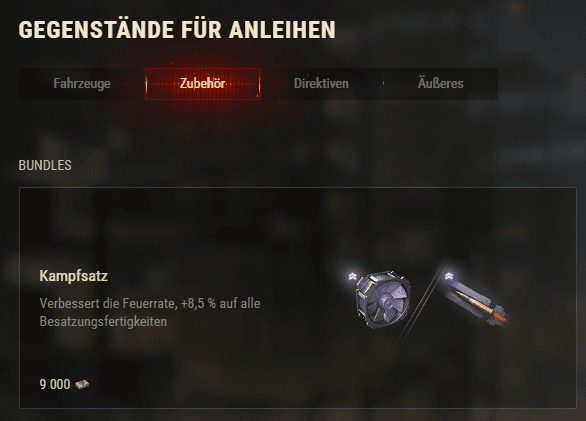The image size is (586, 421).
Task: Click the BUNDLES section heading
Action: 45,165
